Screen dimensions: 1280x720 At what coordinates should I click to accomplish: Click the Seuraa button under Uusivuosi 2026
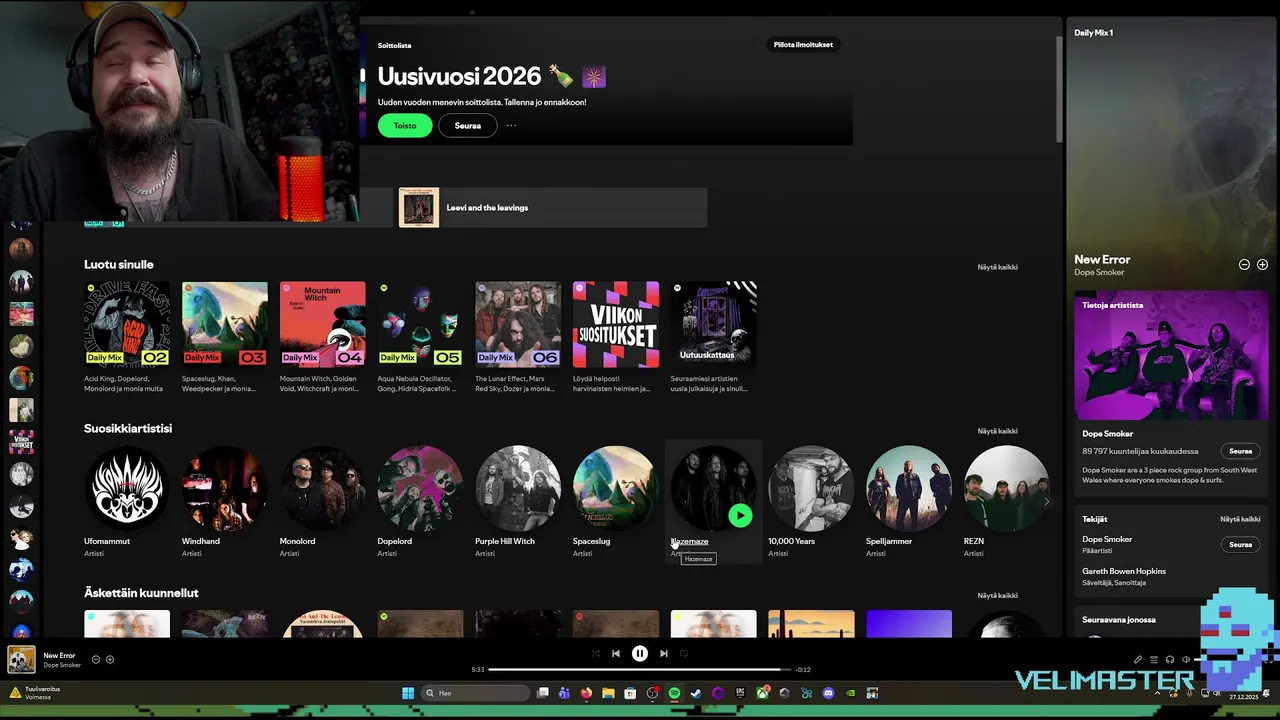pyautogui.click(x=468, y=125)
